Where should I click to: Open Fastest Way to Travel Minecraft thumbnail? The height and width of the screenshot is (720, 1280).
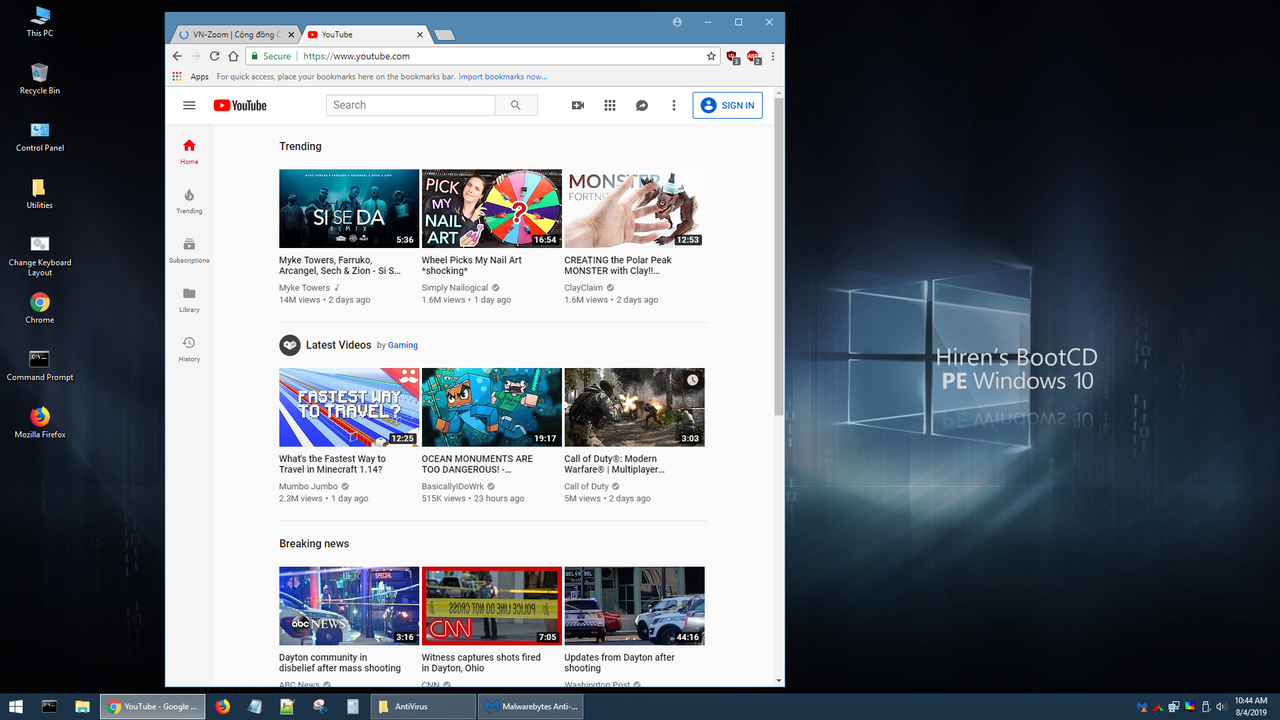pyautogui.click(x=349, y=407)
